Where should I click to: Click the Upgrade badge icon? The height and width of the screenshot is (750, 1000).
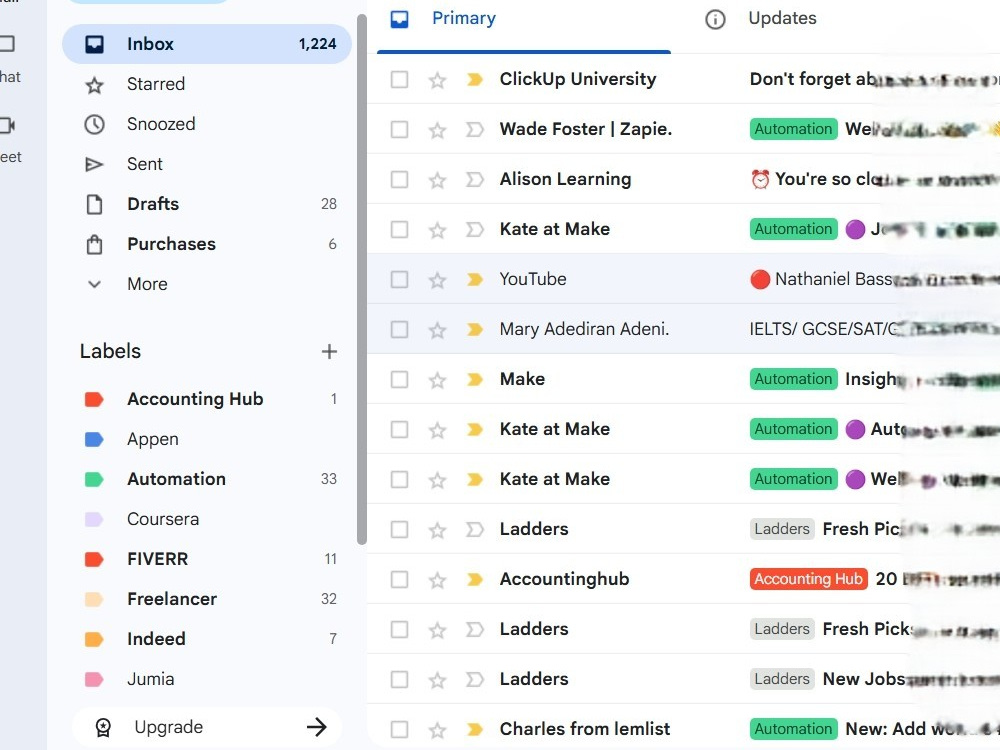(103, 727)
